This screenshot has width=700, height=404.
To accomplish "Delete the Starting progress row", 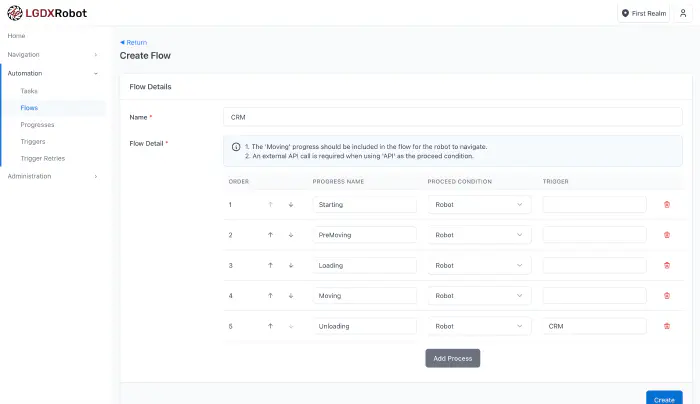I will coord(667,204).
